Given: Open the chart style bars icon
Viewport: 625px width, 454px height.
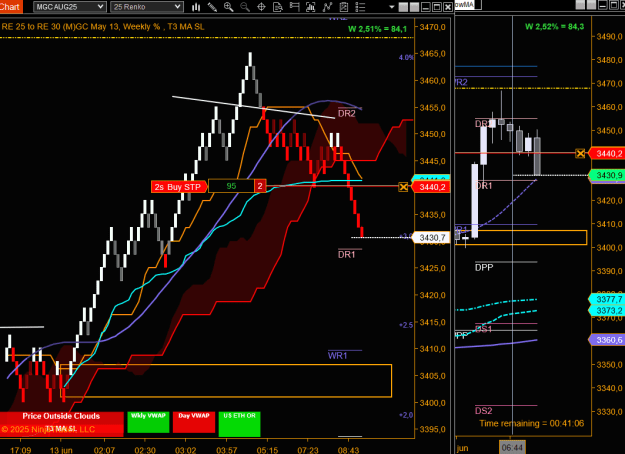Looking at the screenshot, I should click(x=196, y=7).
